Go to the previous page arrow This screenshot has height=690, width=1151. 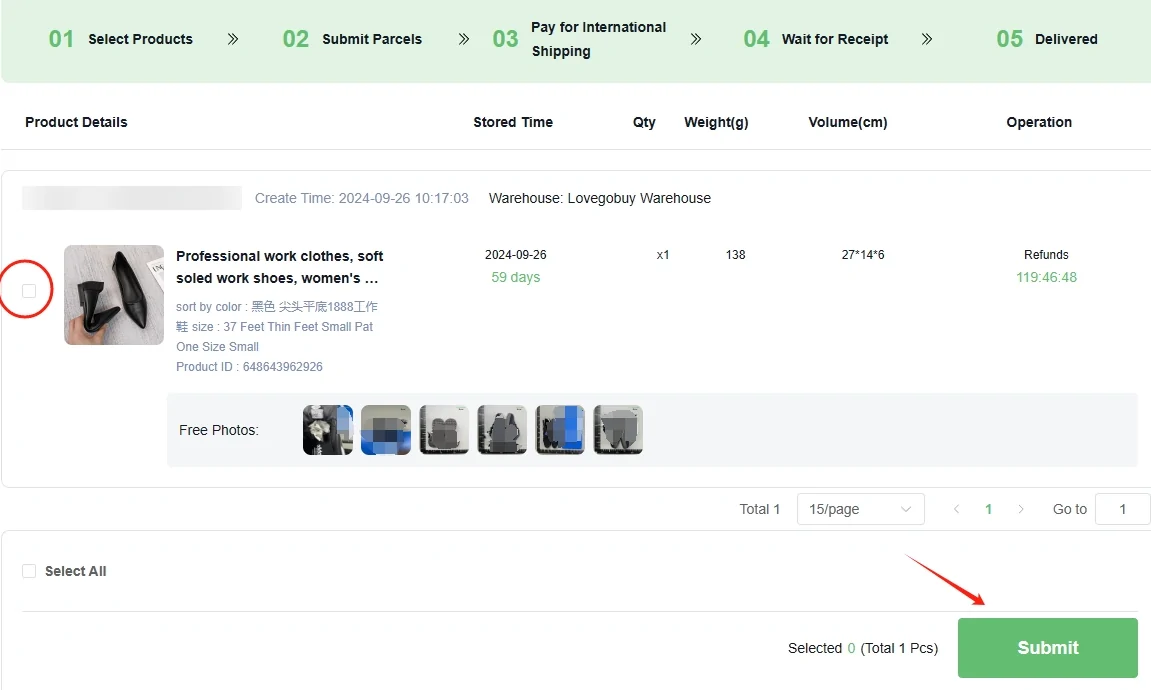point(956,509)
